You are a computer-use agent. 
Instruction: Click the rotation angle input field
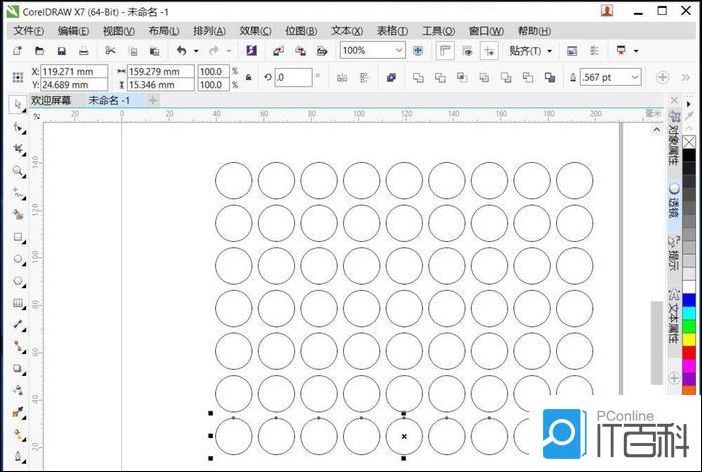(294, 77)
